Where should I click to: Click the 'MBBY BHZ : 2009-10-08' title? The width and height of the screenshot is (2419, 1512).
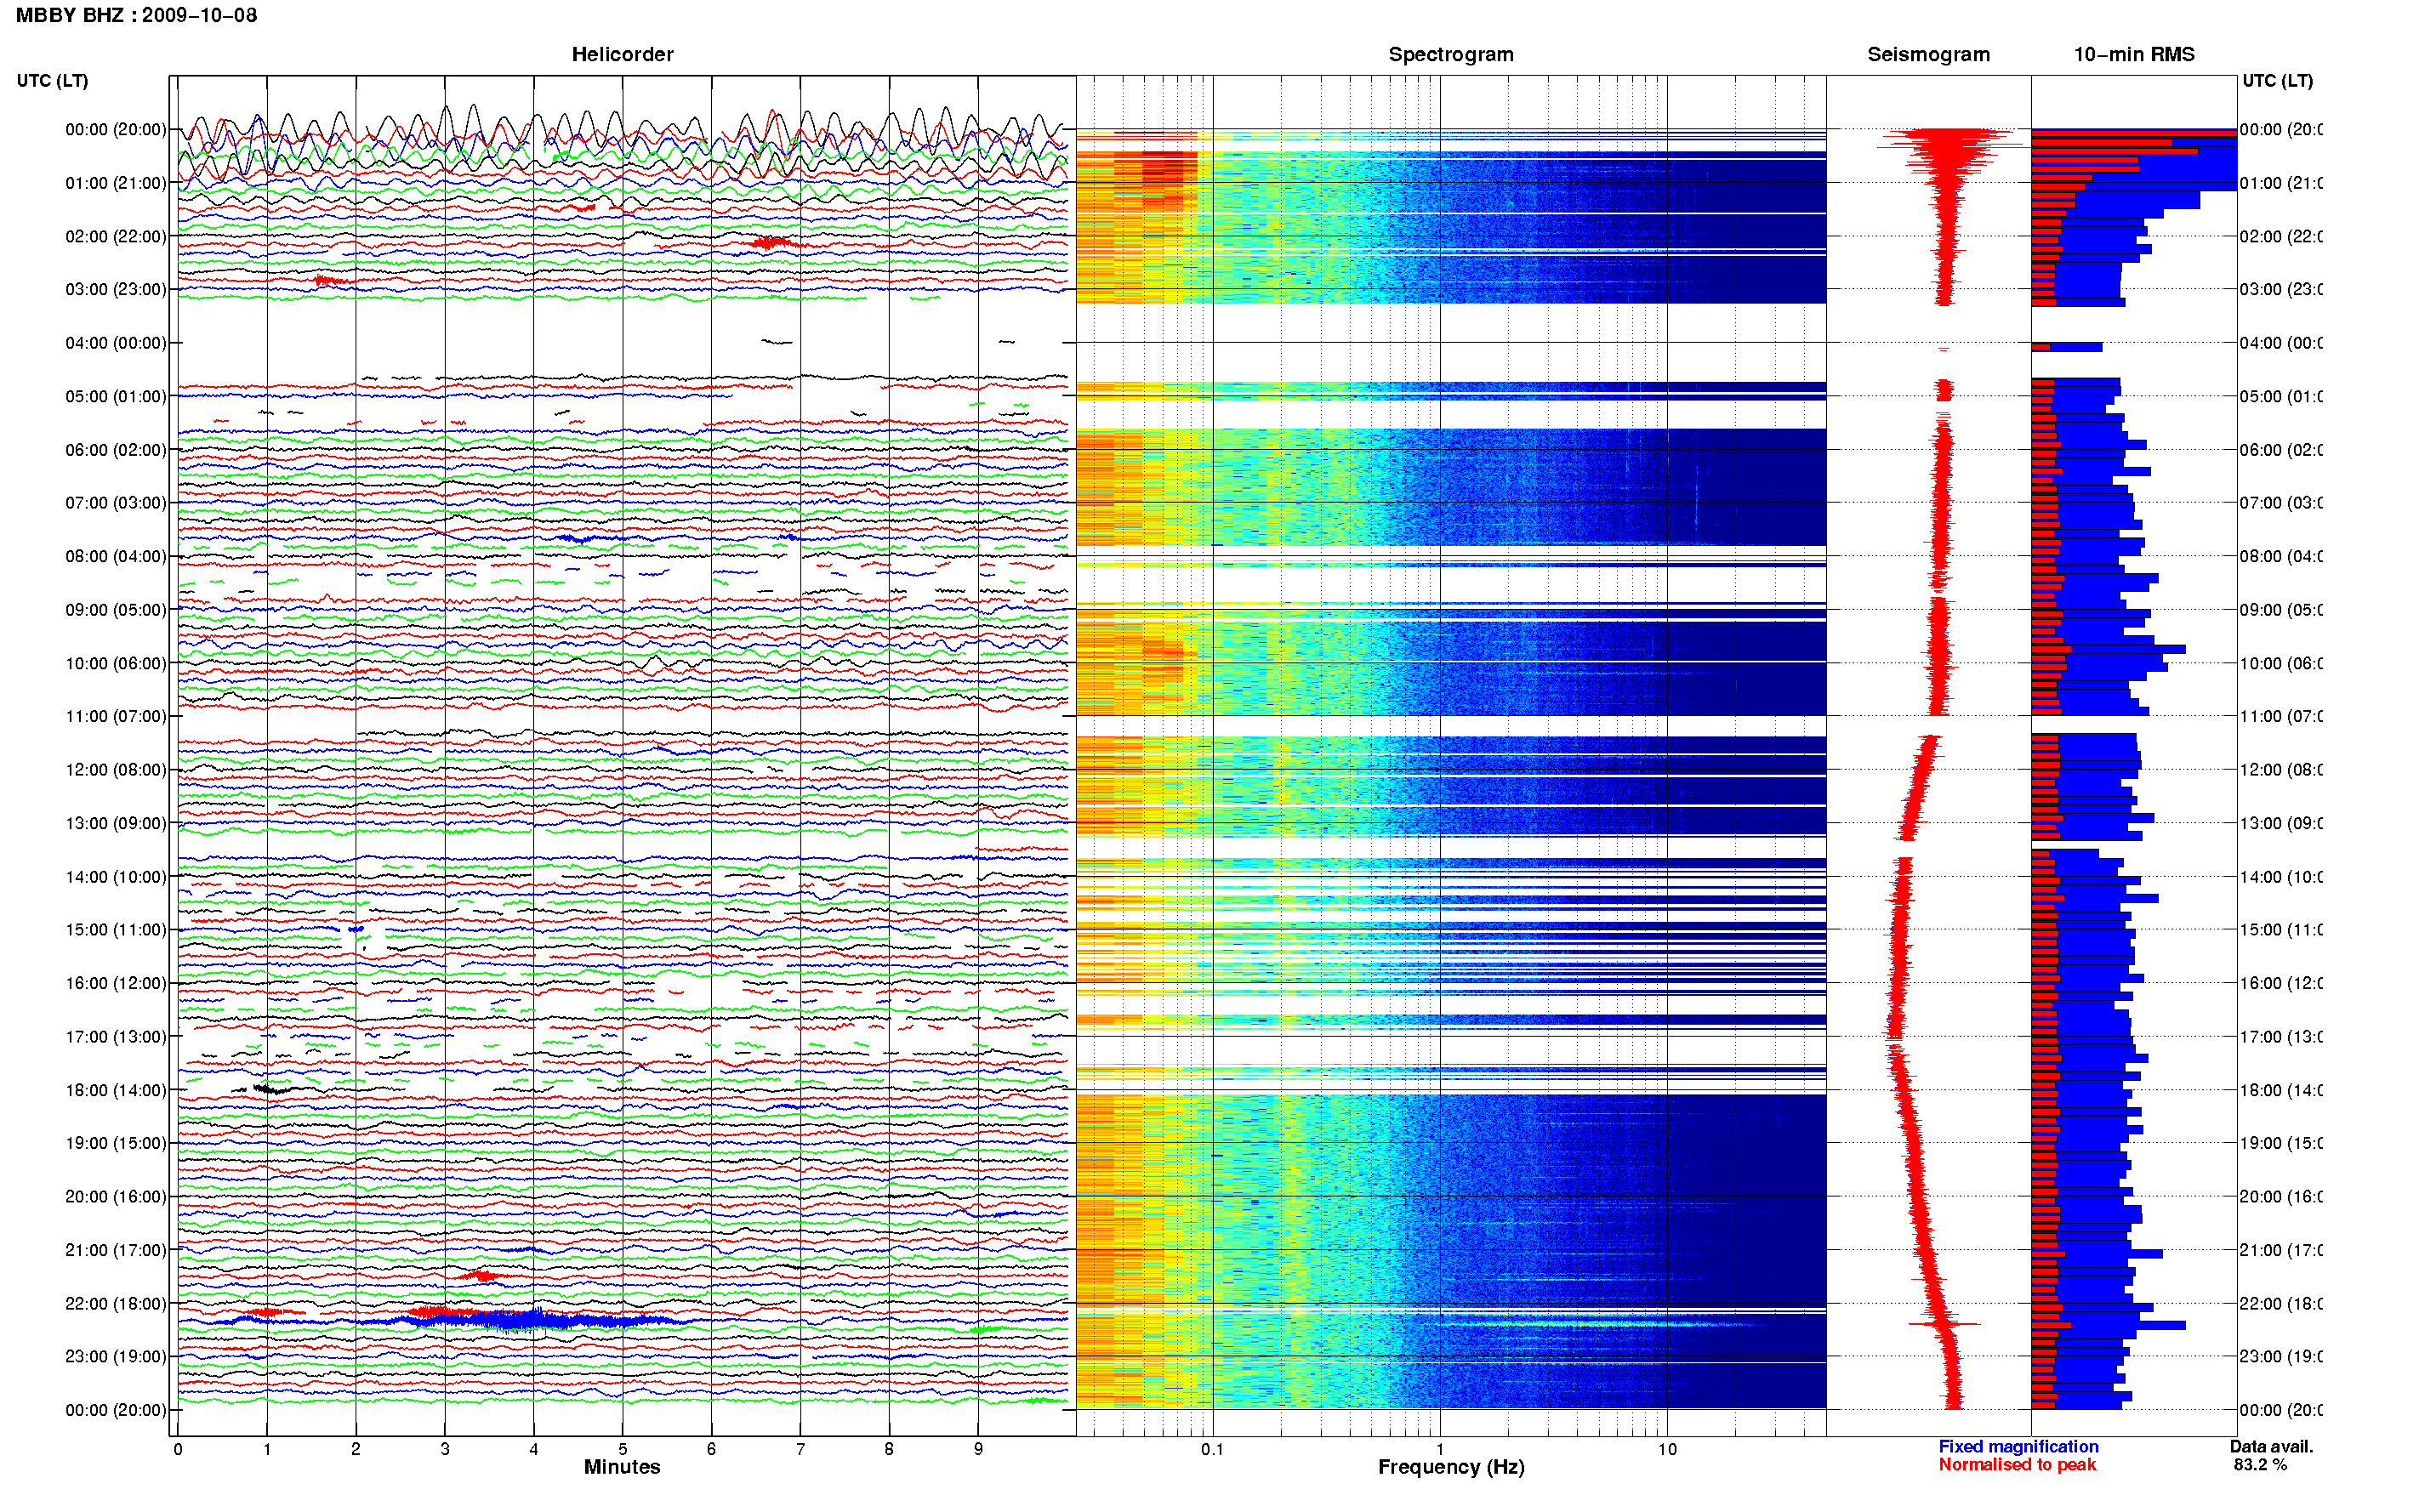[x=136, y=15]
